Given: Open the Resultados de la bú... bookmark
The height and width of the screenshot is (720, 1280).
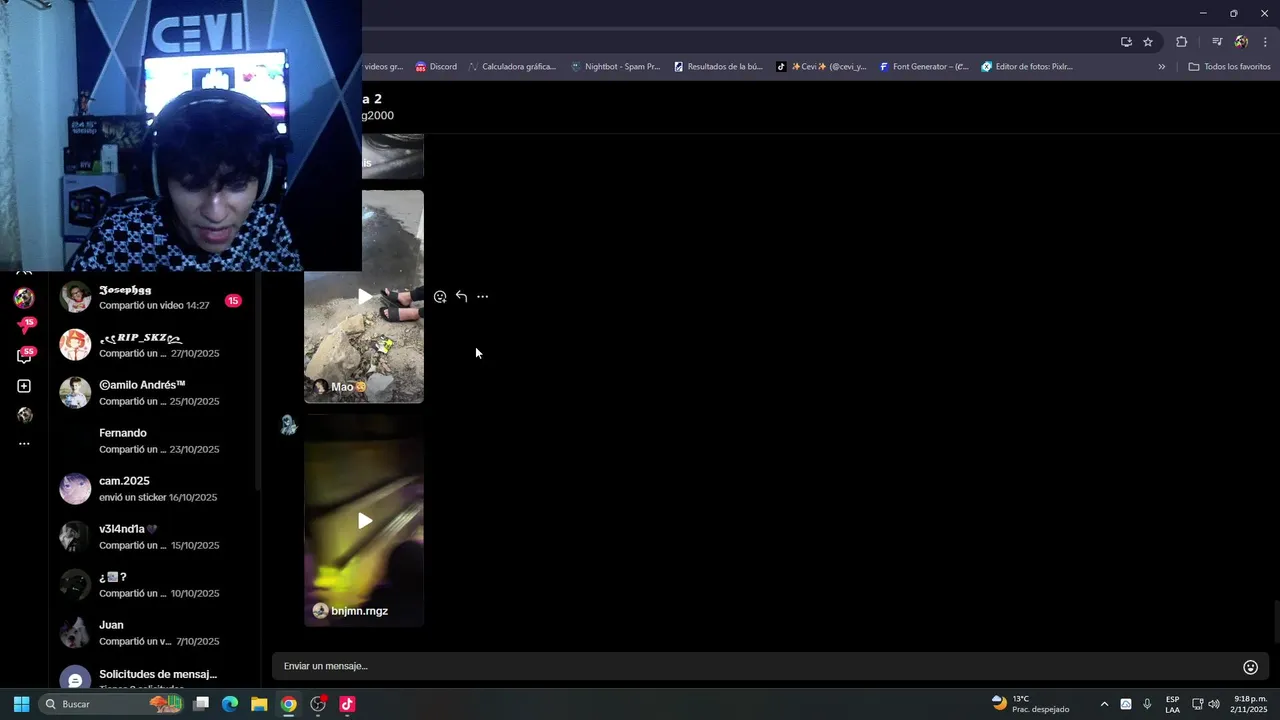Looking at the screenshot, I should (x=718, y=67).
